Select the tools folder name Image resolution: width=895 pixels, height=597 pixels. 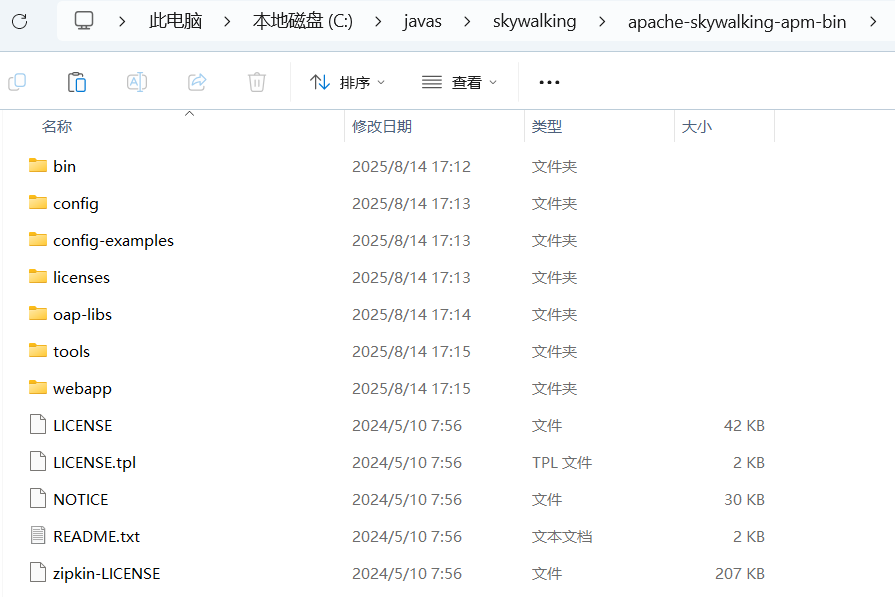(x=71, y=352)
